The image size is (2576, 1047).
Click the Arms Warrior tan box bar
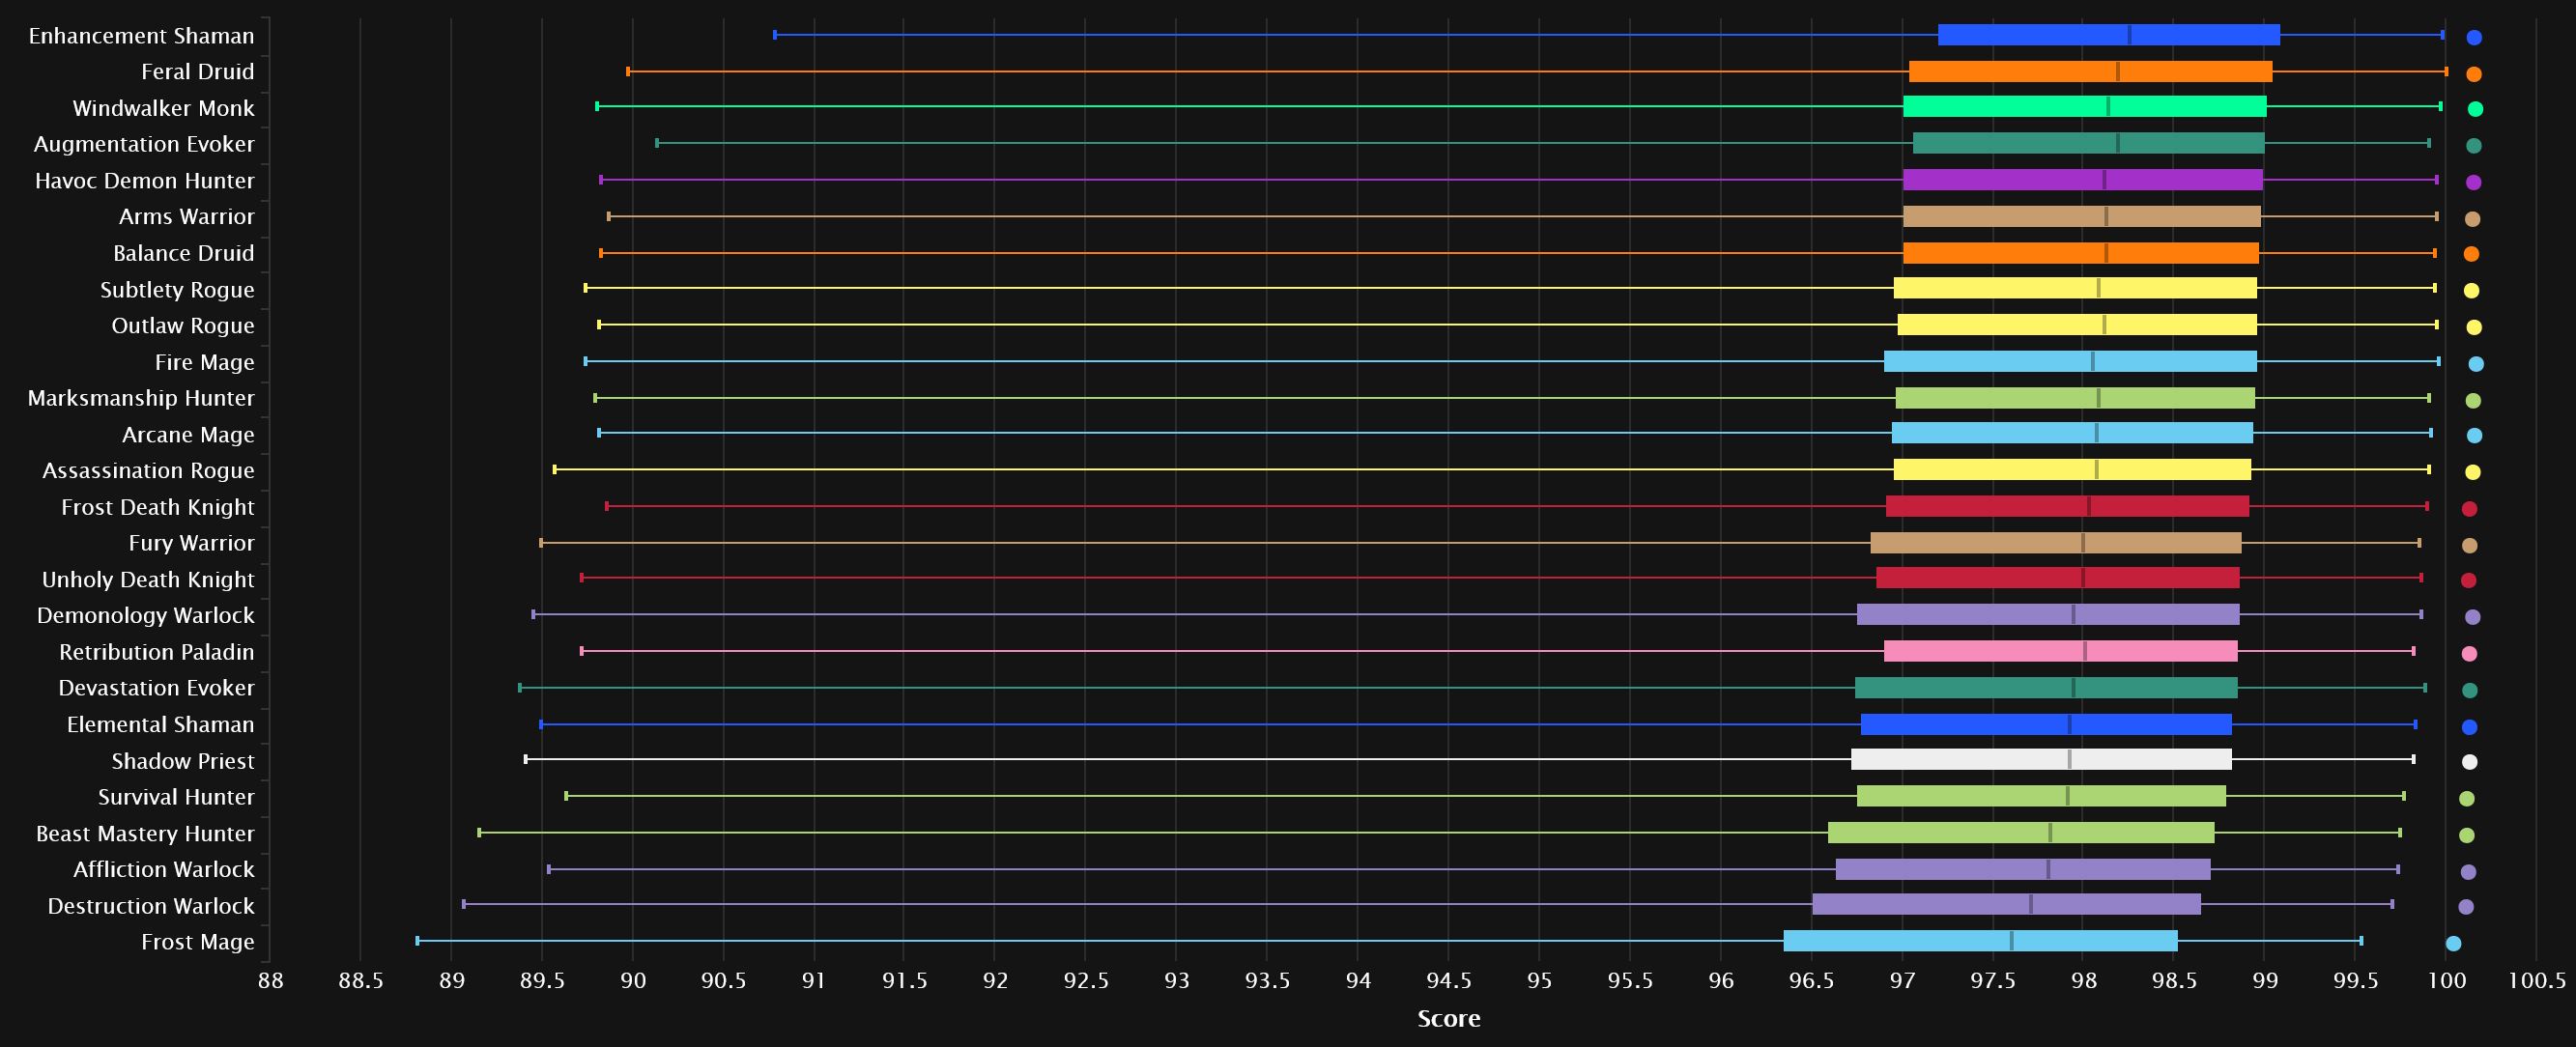2082,216
